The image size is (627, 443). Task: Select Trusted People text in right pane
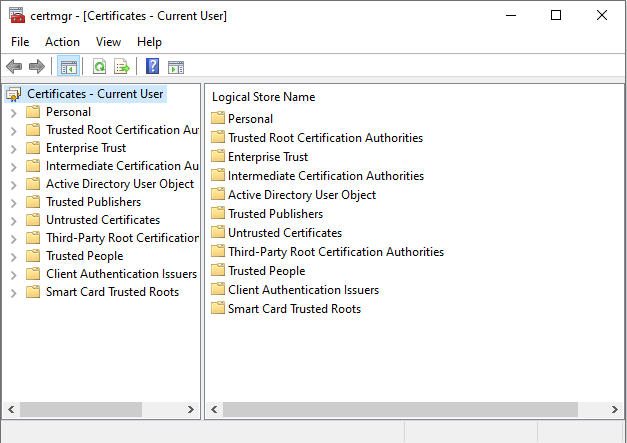pyautogui.click(x=267, y=271)
